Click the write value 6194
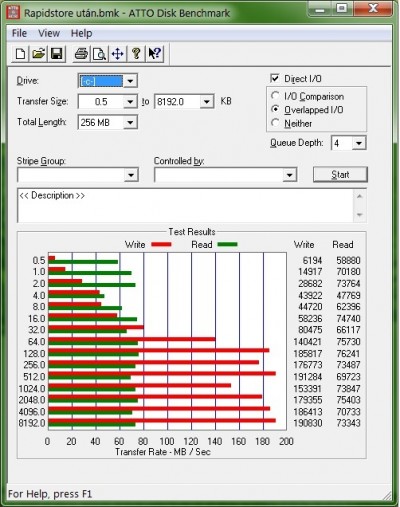Image resolution: width=400 pixels, height=507 pixels. (x=312, y=260)
